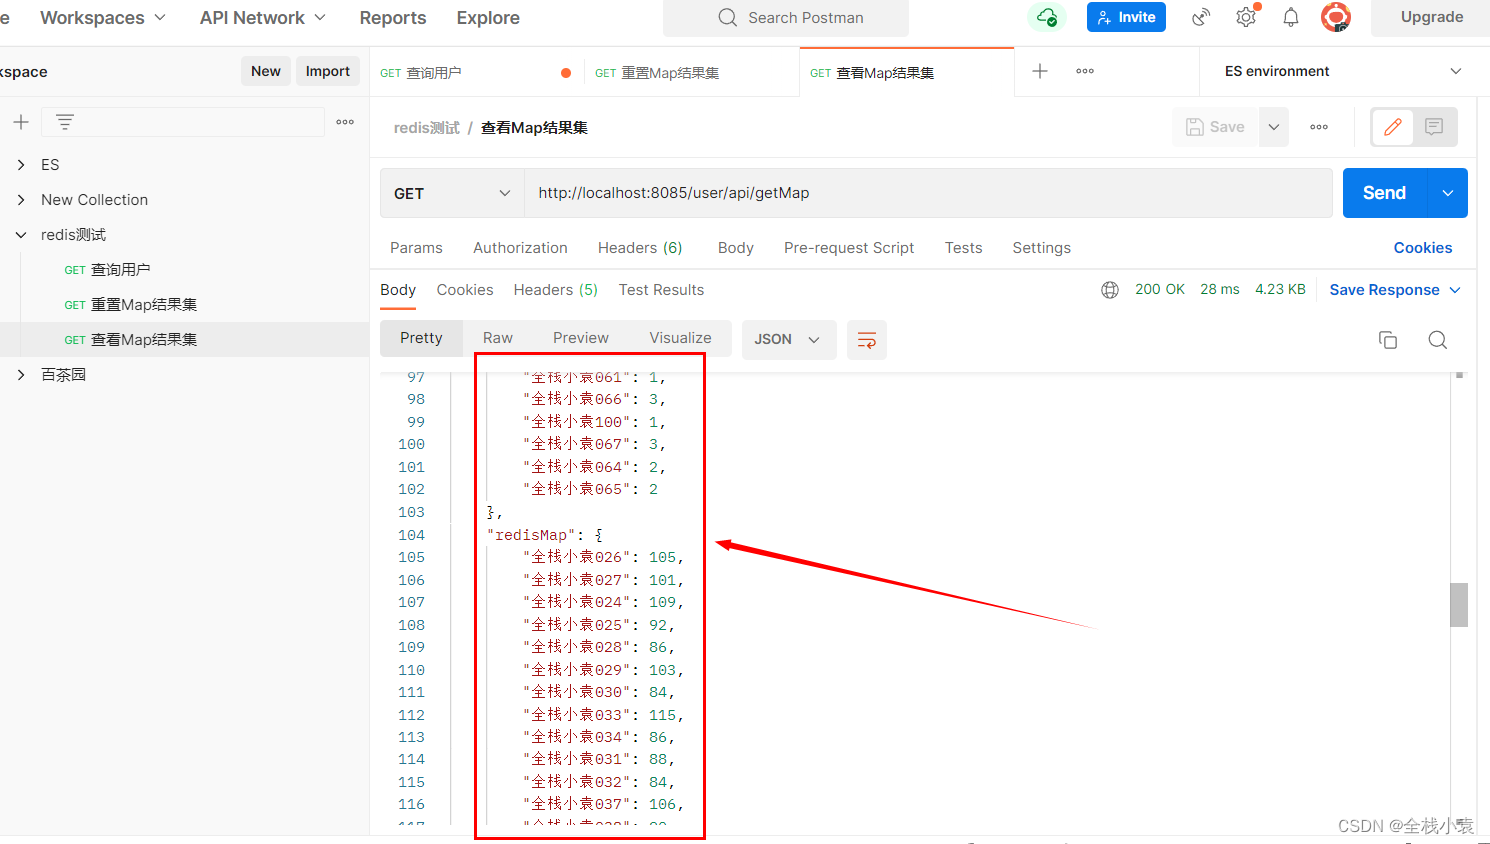Open the JSON format dropdown
Viewport: 1490px width, 844px height.
coord(787,340)
